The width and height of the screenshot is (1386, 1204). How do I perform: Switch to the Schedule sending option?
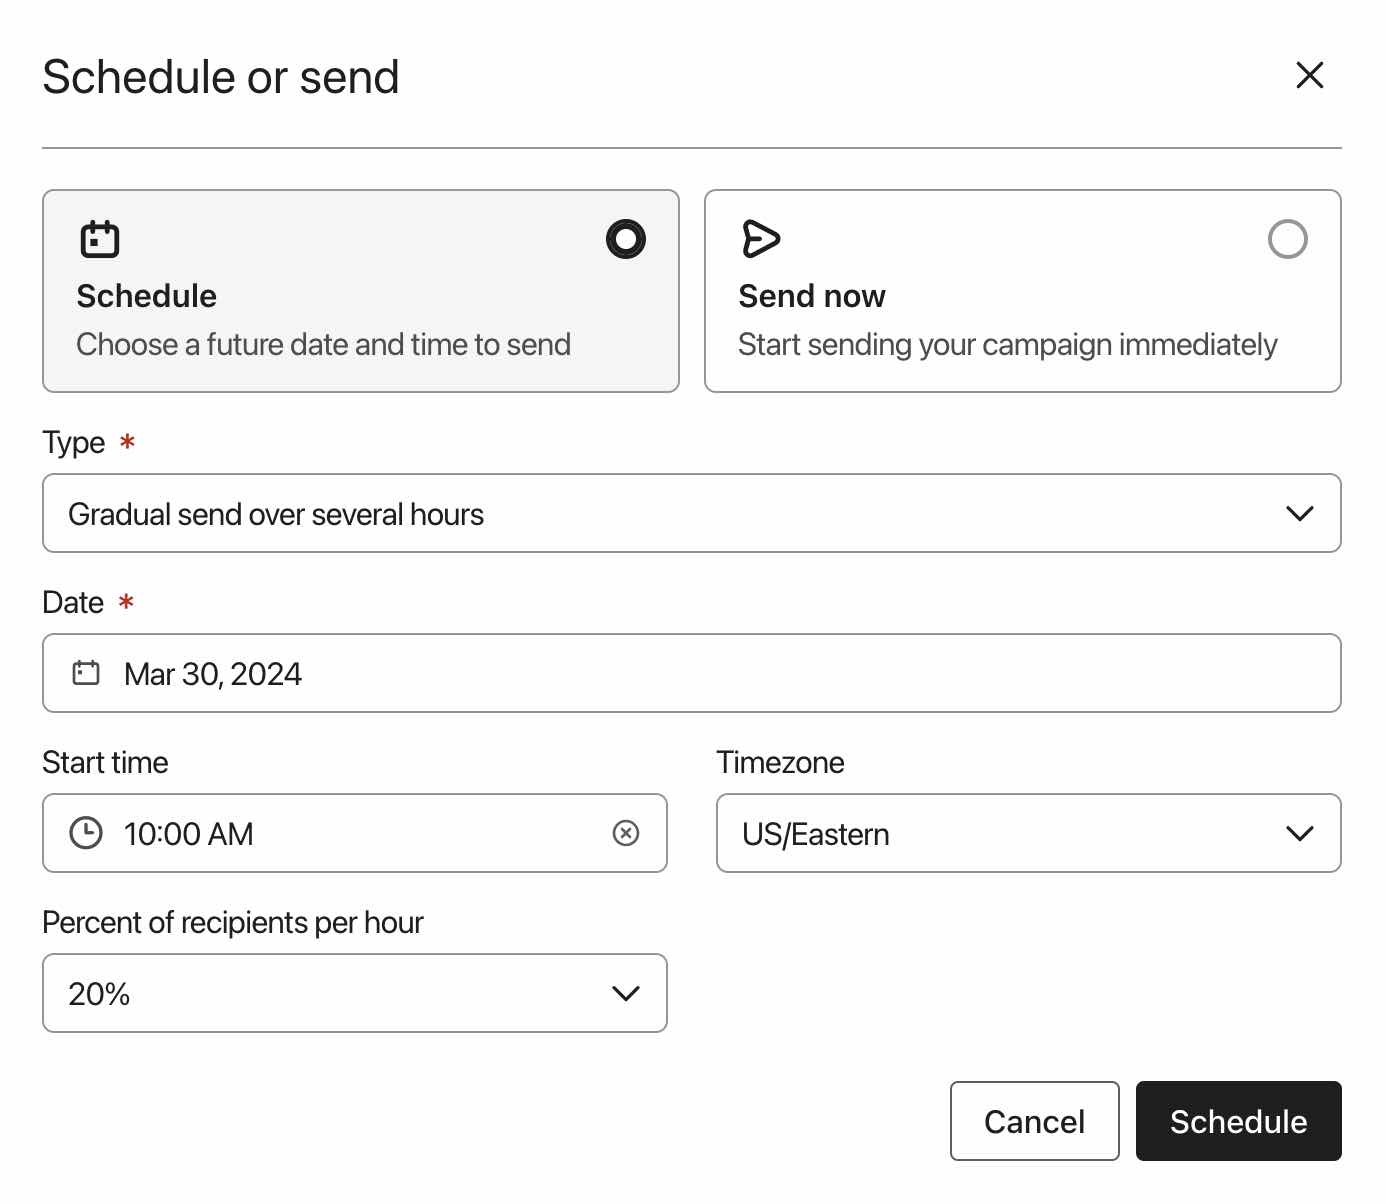click(360, 290)
